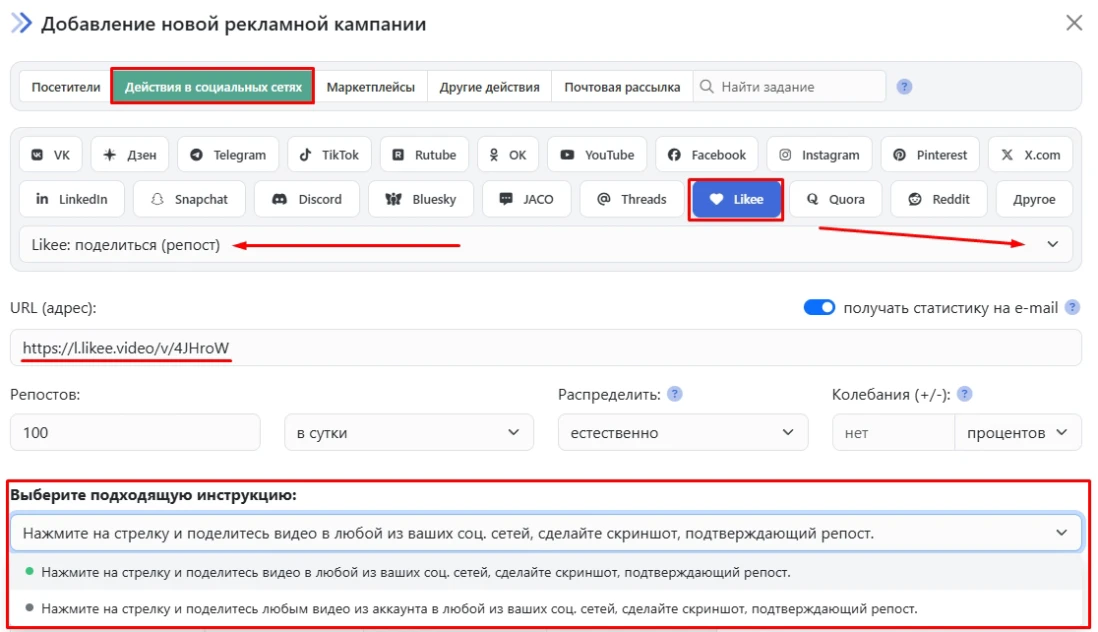The width and height of the screenshot is (1098, 632).
Task: Click the VK social network button
Action: (51, 155)
